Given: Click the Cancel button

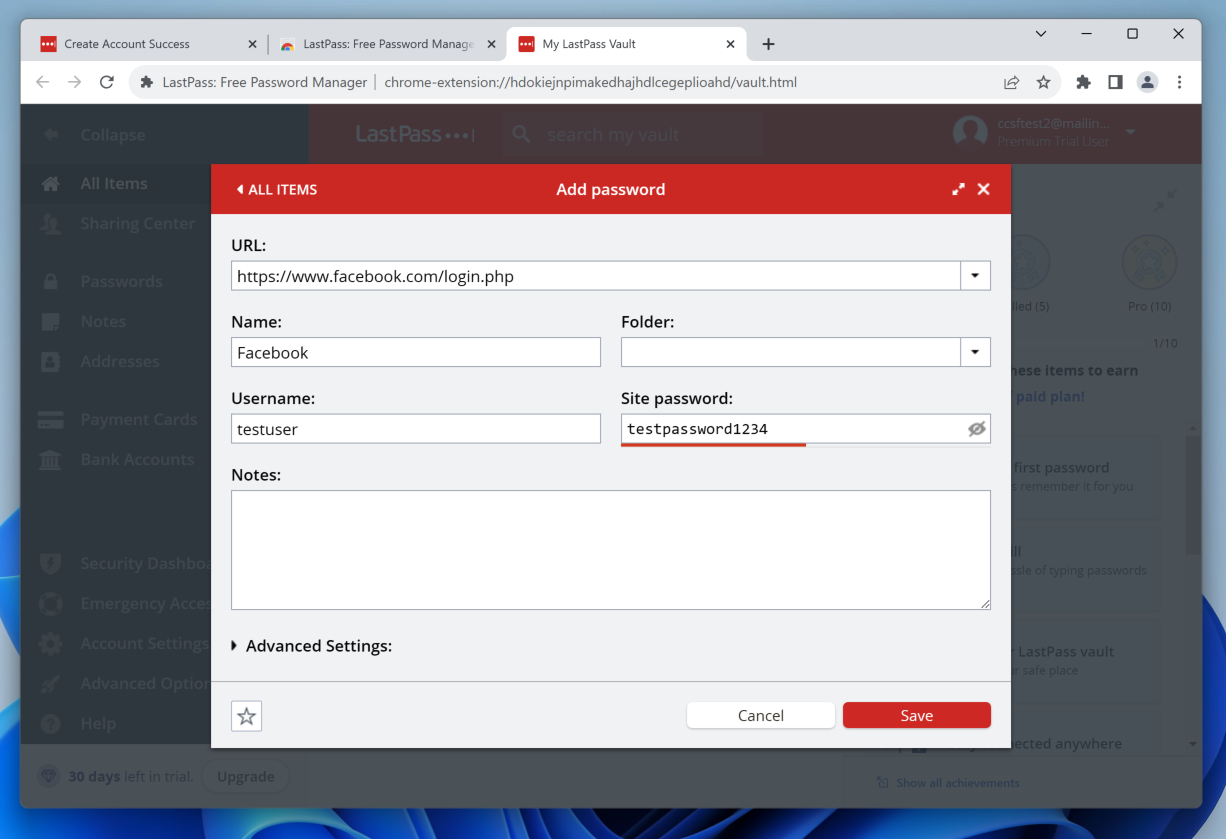Looking at the screenshot, I should point(761,715).
